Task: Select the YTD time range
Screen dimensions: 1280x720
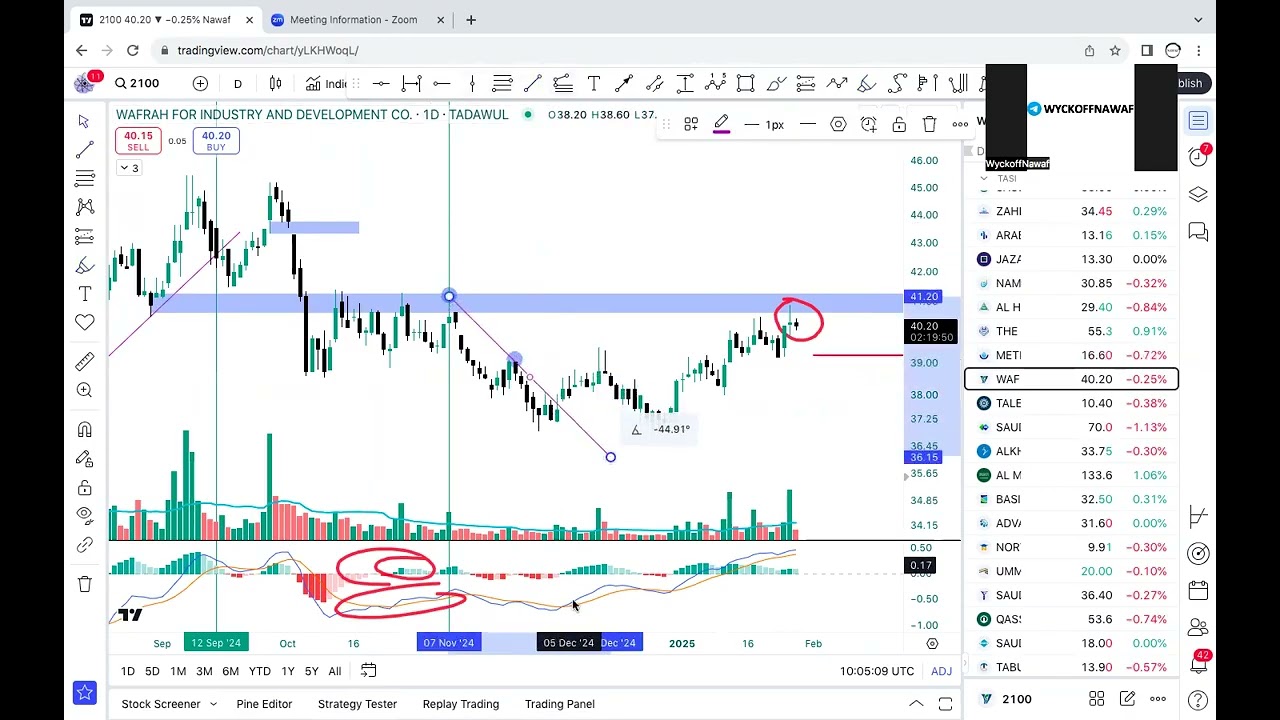Action: (260, 671)
